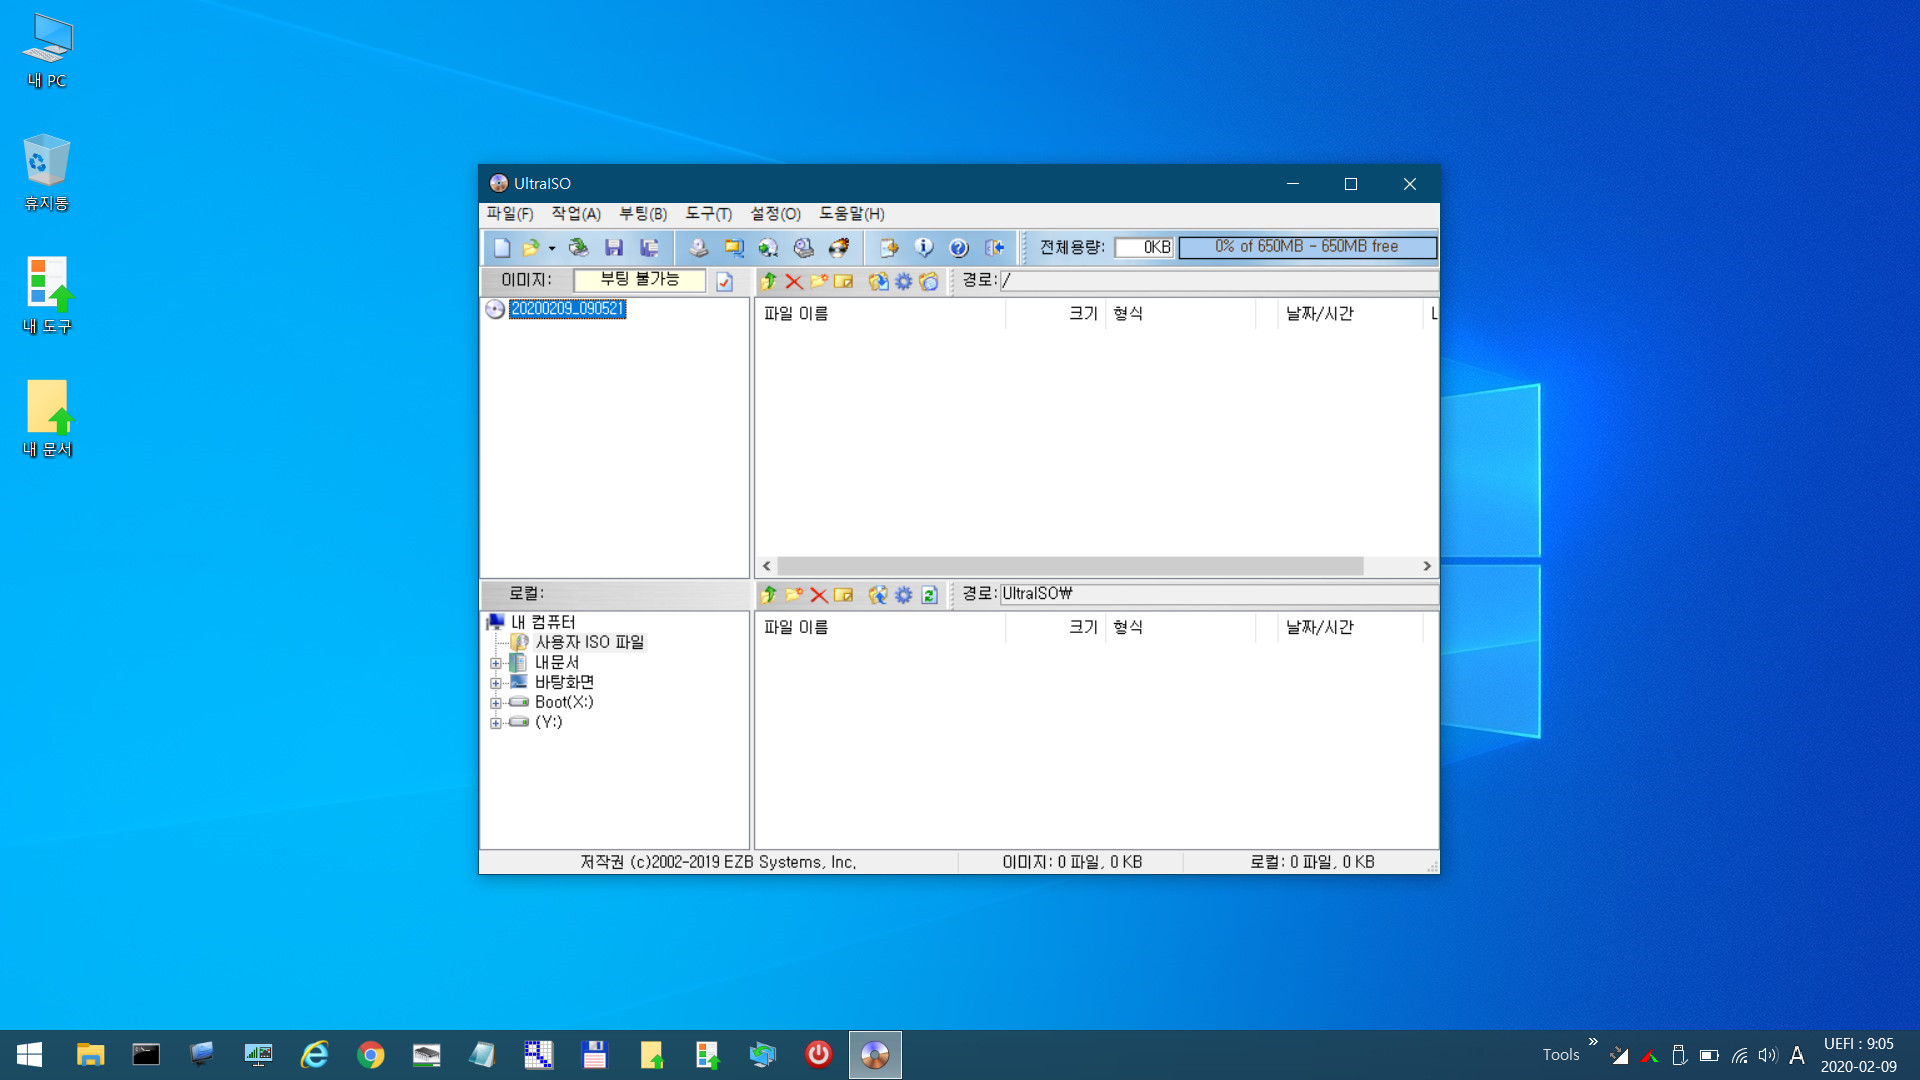Click the image pane Up folder icon
Viewport: 1920px width, 1080px height.
point(768,281)
